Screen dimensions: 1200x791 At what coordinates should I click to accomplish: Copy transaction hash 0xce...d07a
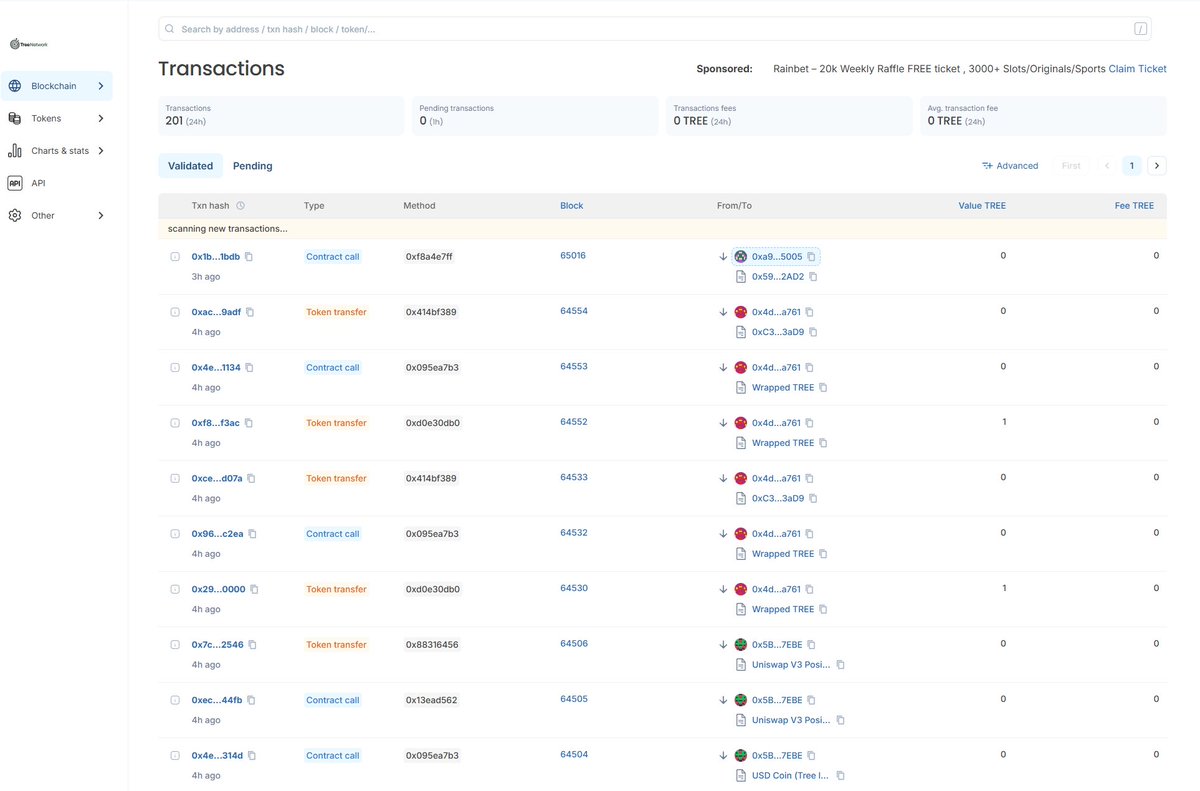click(x=251, y=479)
